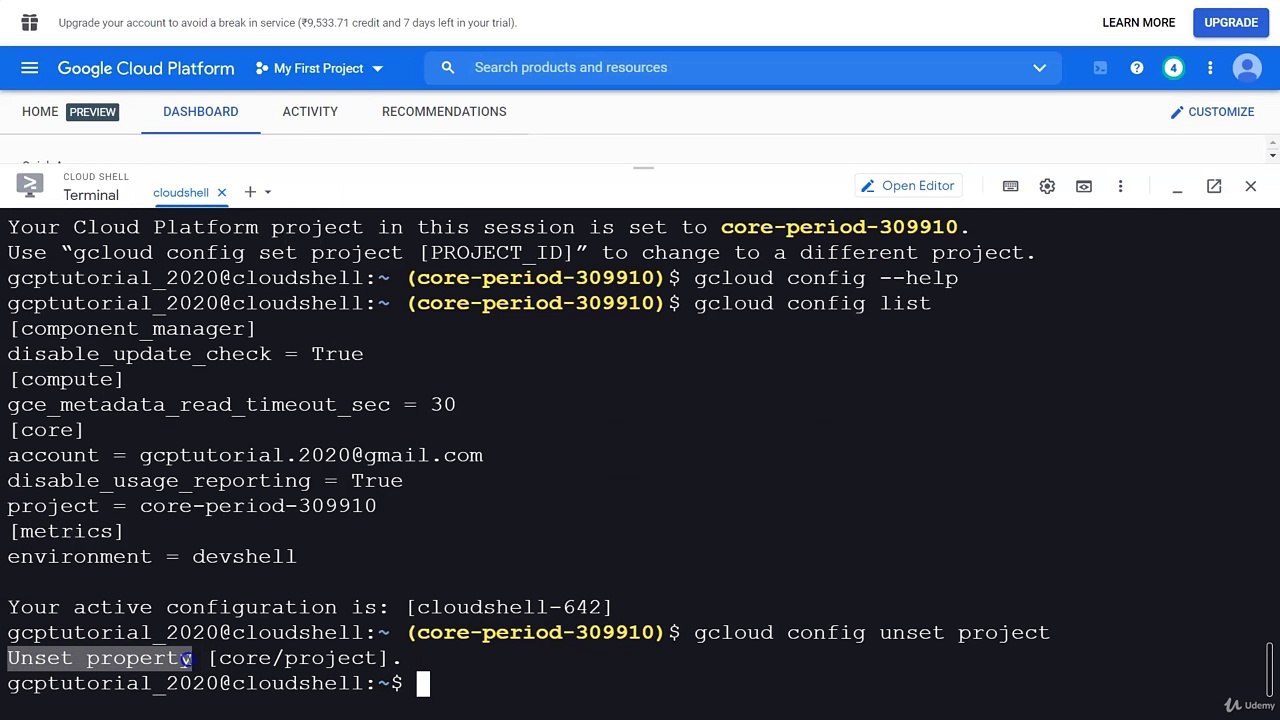The width and height of the screenshot is (1280, 720).
Task: Click the panel resize handle above Cloud Shell
Action: 643,168
